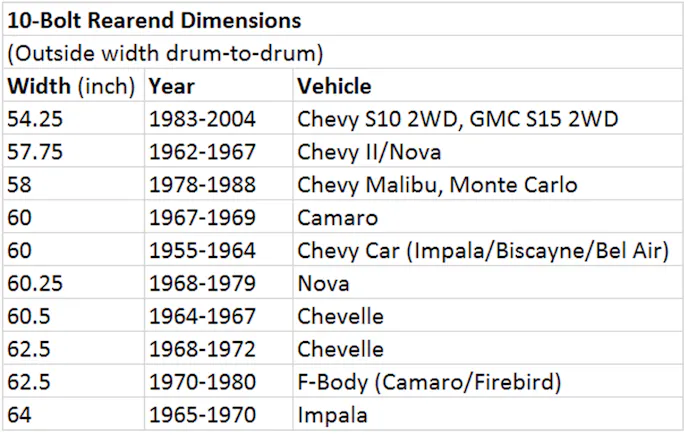Image resolution: width=688 pixels, height=435 pixels.
Task: Click the 1968-1979 year cell
Action: pos(202,283)
